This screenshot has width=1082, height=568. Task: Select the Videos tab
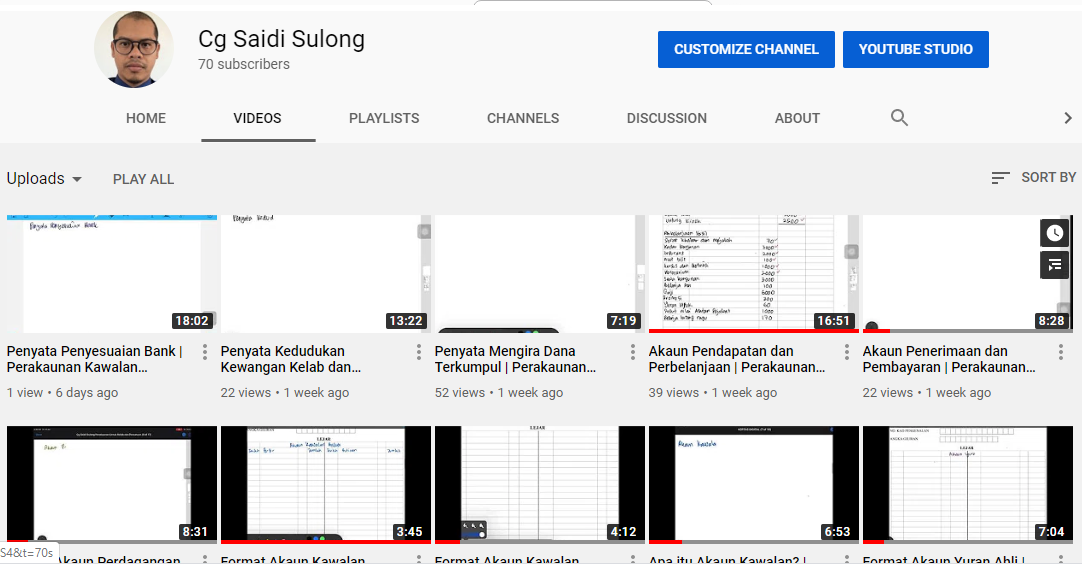(257, 118)
